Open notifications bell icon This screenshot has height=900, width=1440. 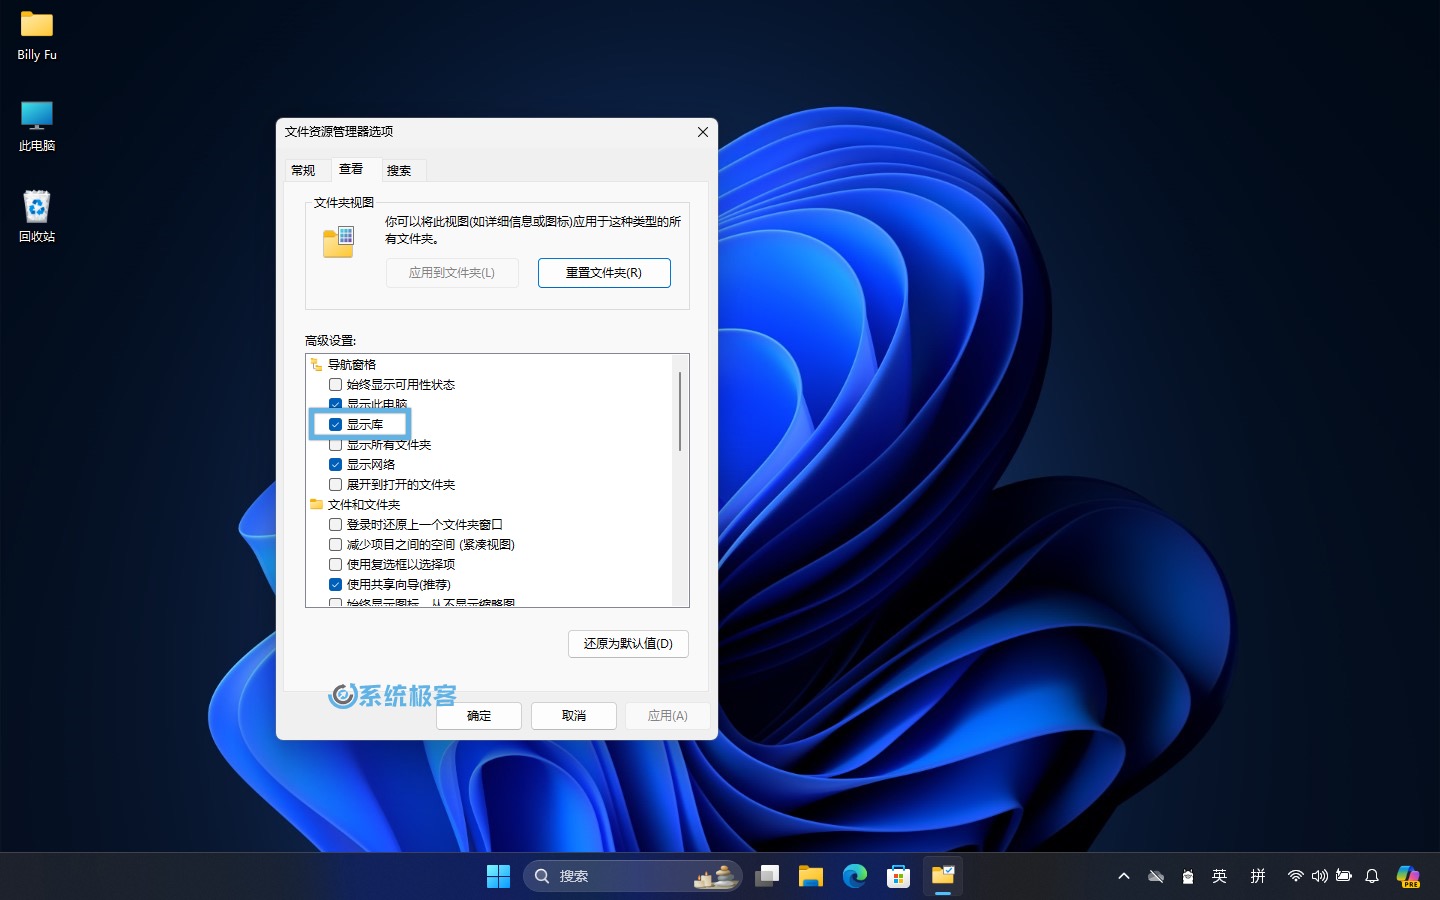tap(1372, 876)
